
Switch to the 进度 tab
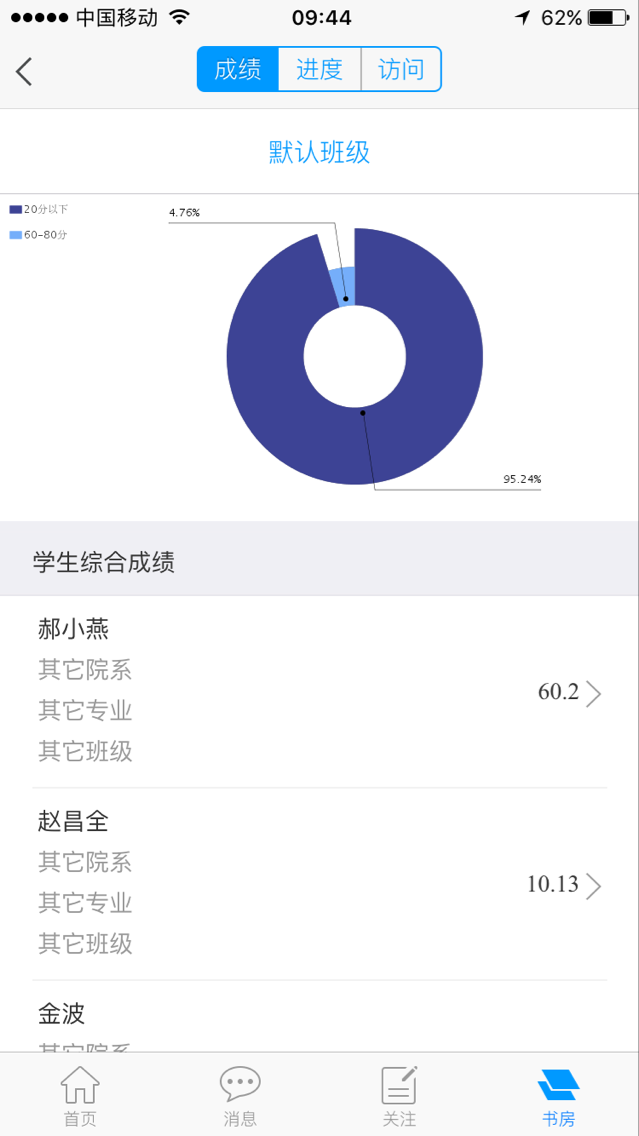(319, 70)
